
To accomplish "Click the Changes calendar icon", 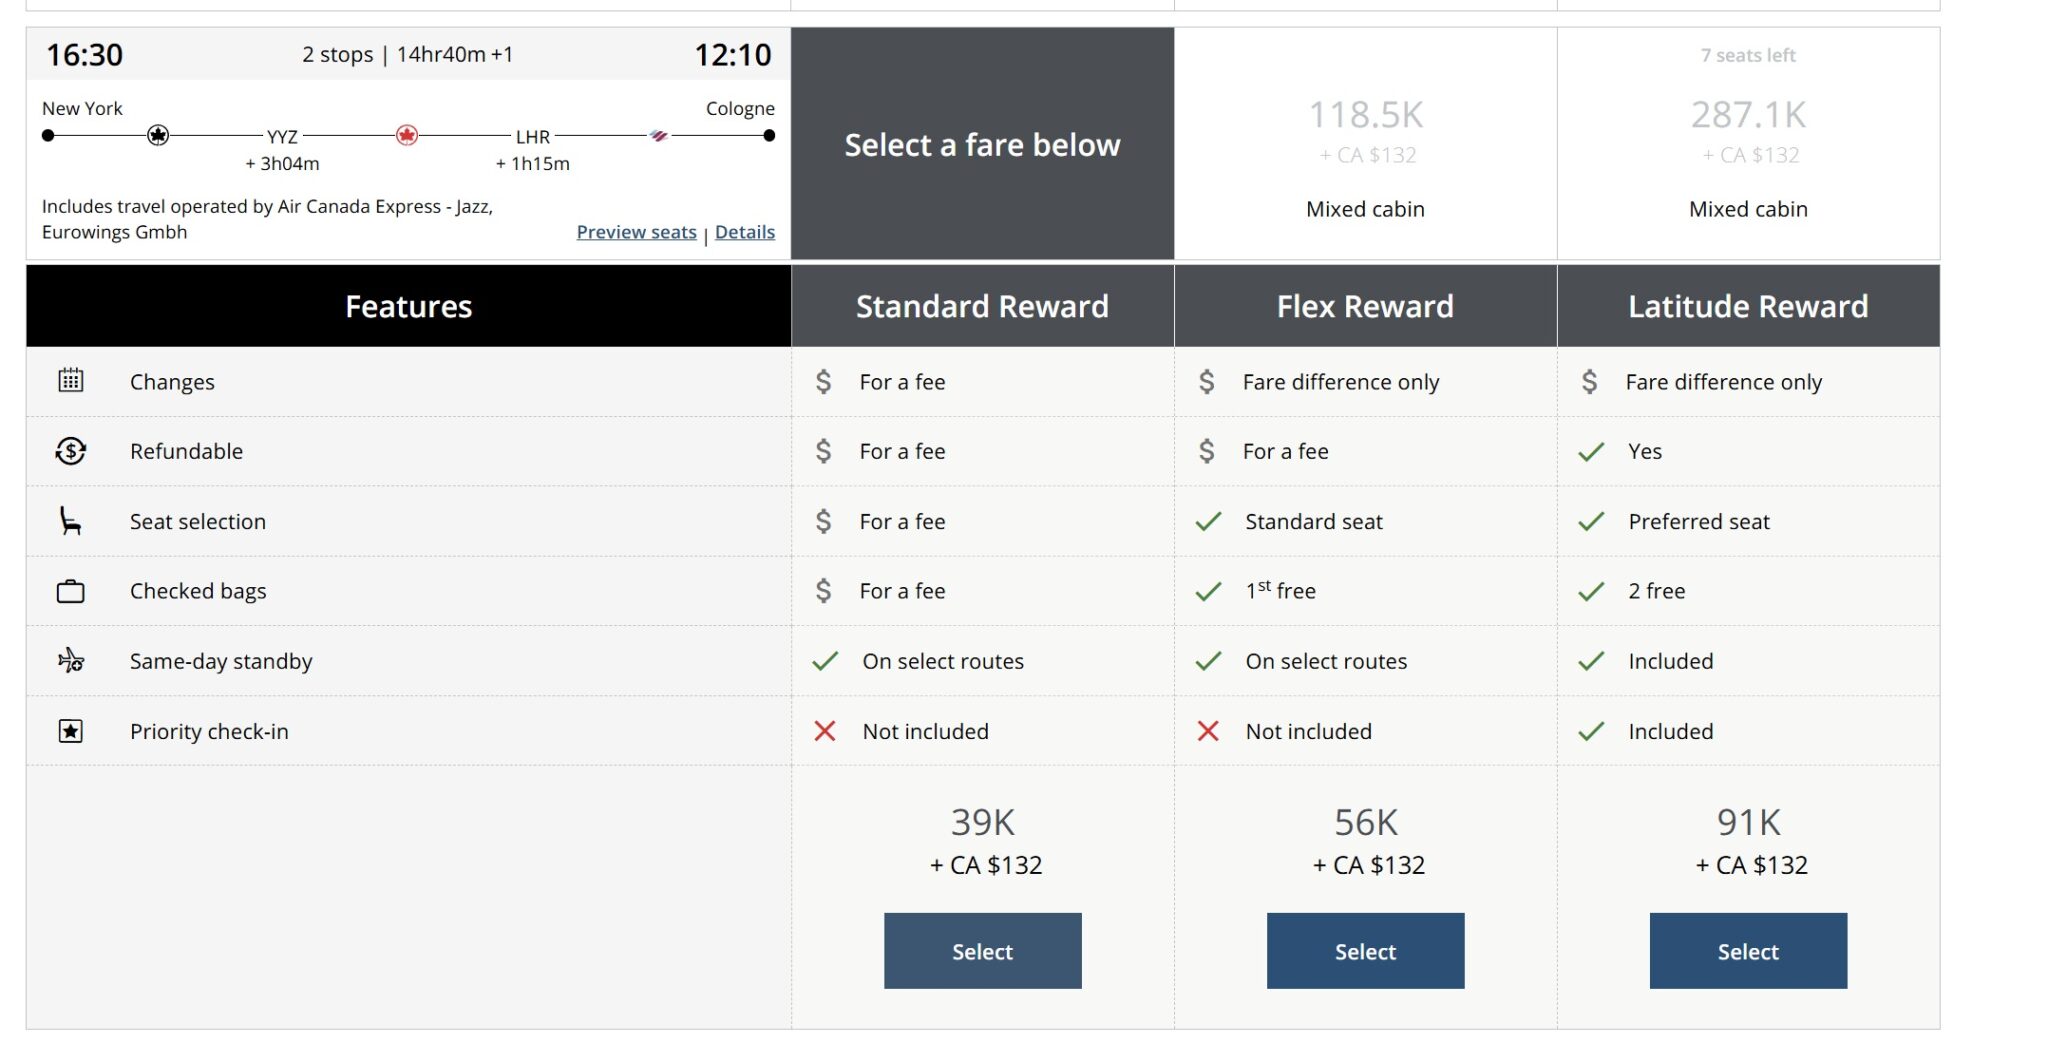I will (70, 381).
